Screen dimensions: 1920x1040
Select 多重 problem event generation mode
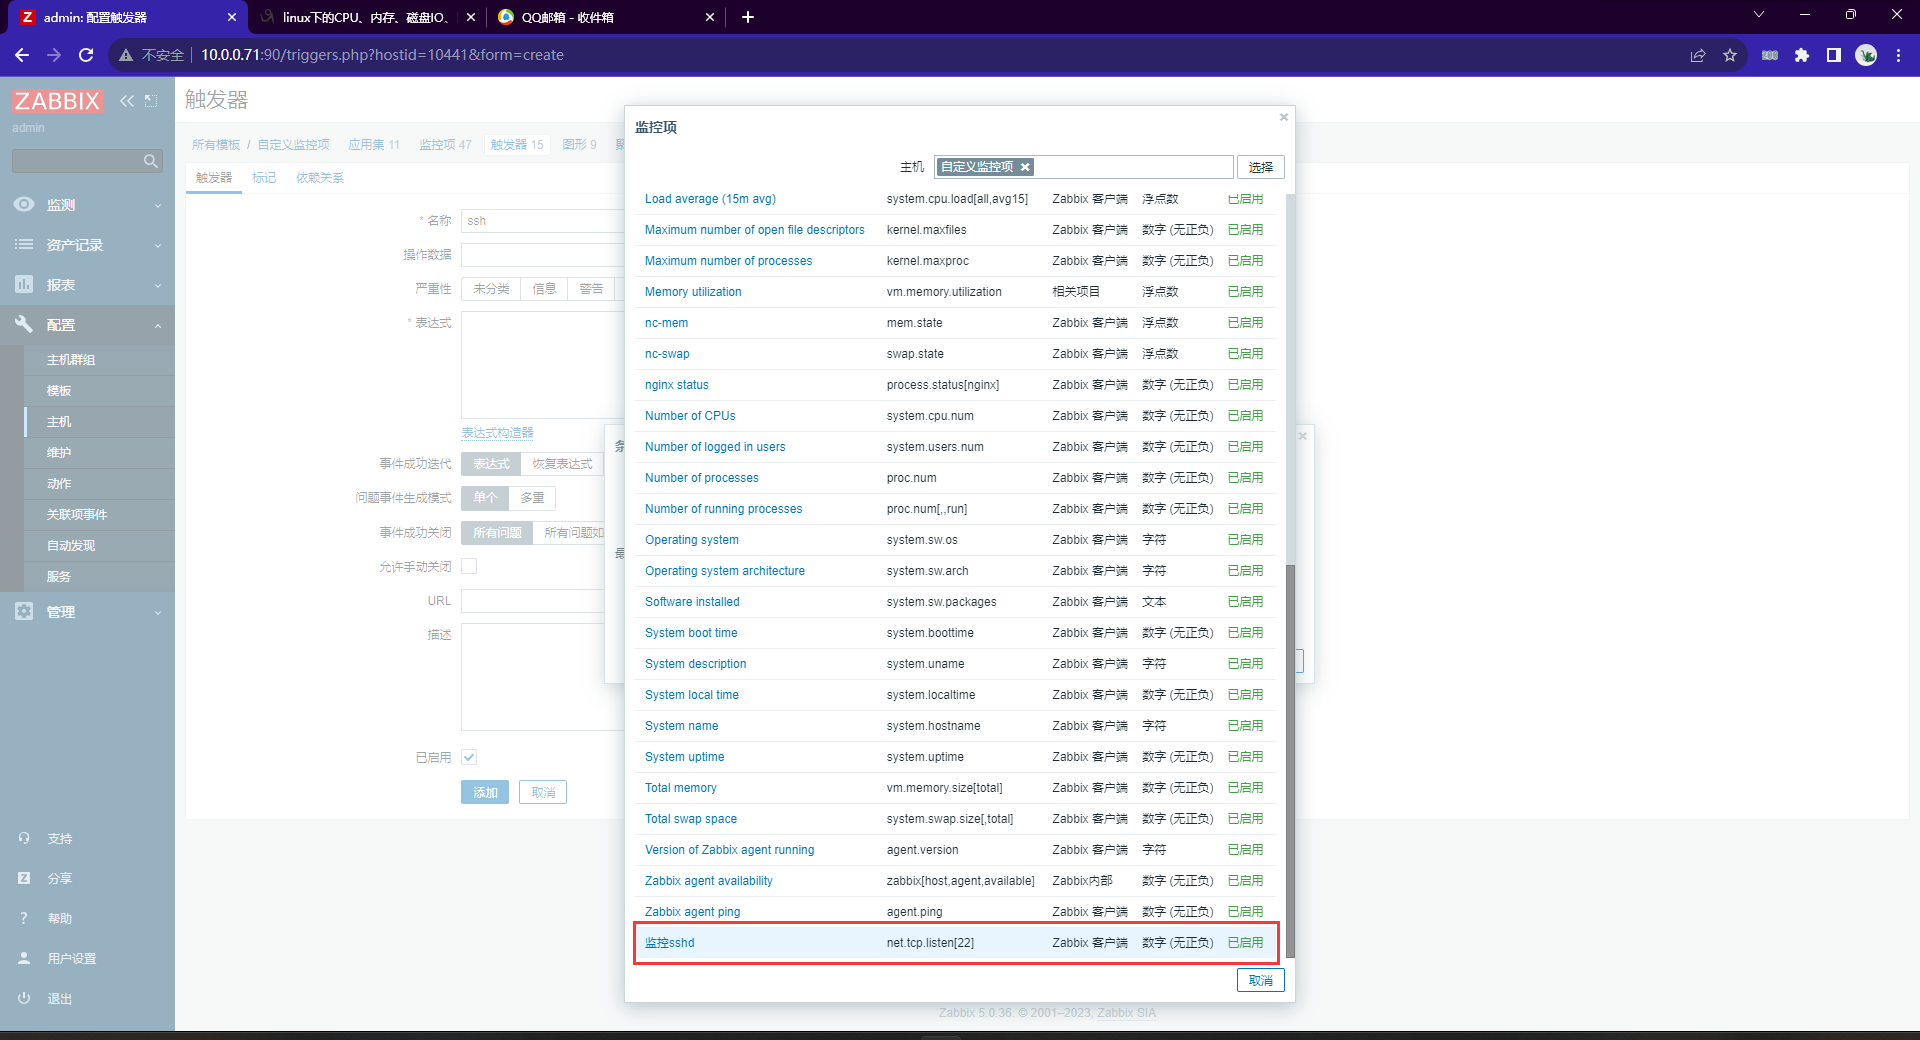pyautogui.click(x=532, y=498)
